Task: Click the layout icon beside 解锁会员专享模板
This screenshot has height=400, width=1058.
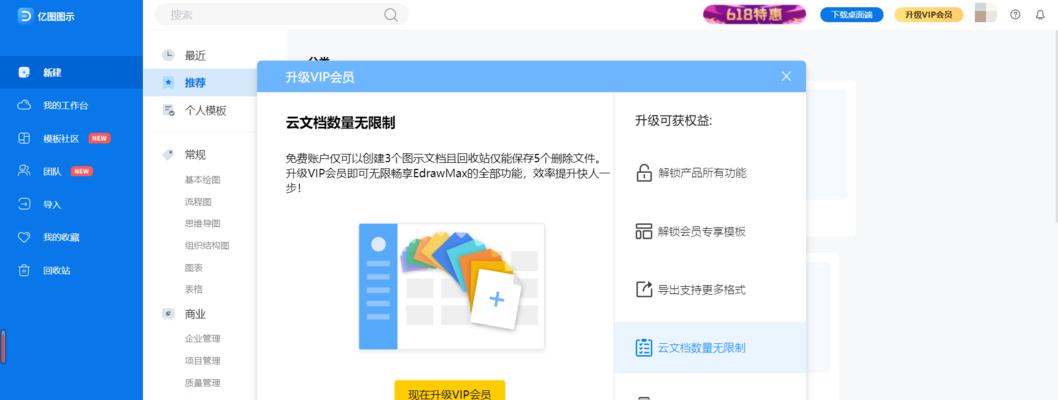Action: tap(644, 231)
